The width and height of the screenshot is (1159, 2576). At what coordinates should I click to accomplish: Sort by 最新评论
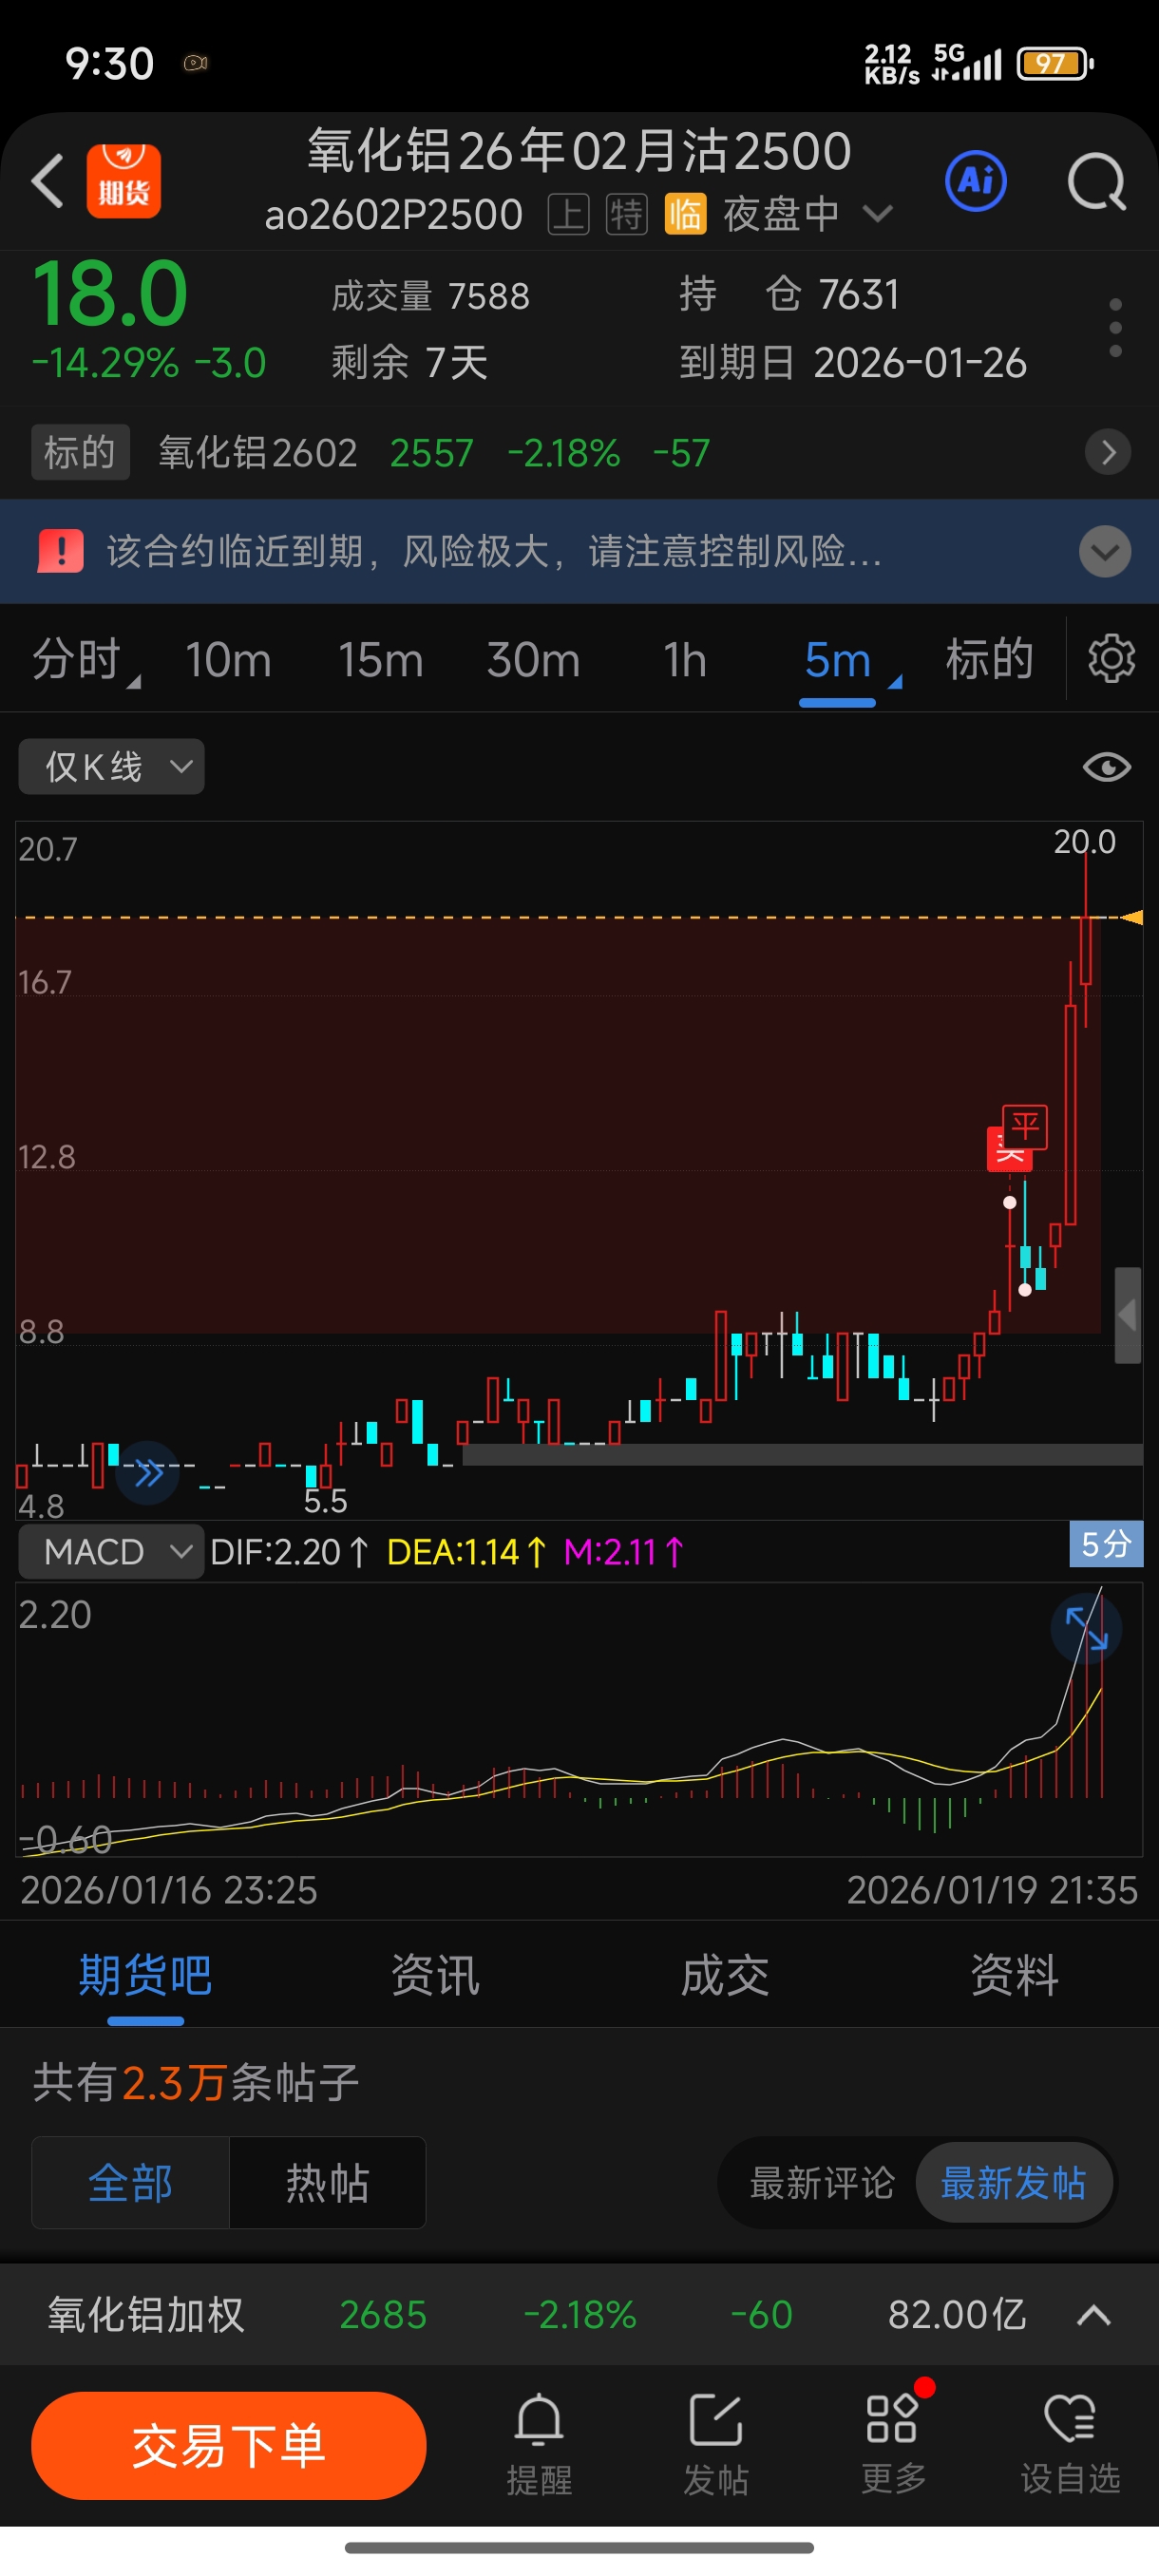point(822,2183)
